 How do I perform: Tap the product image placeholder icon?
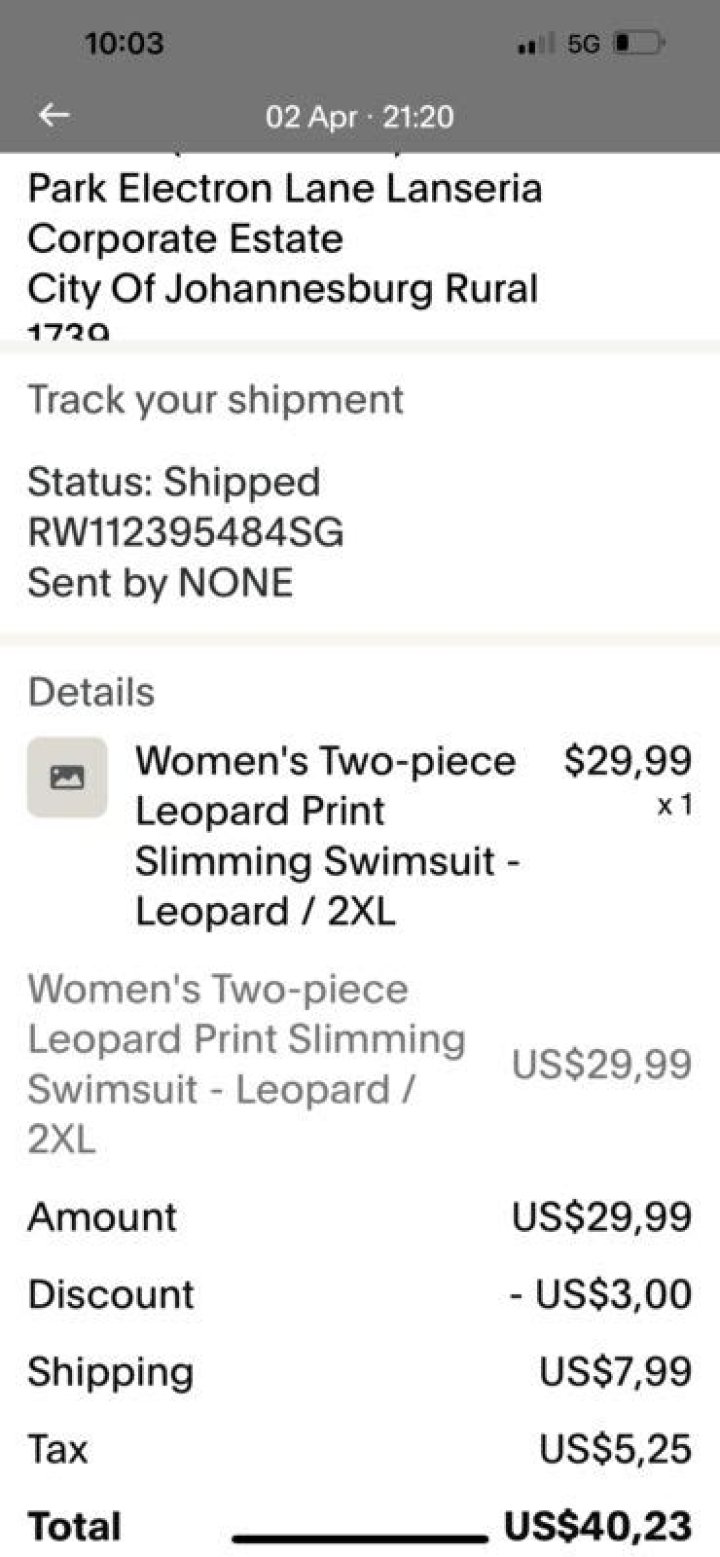[x=67, y=777]
